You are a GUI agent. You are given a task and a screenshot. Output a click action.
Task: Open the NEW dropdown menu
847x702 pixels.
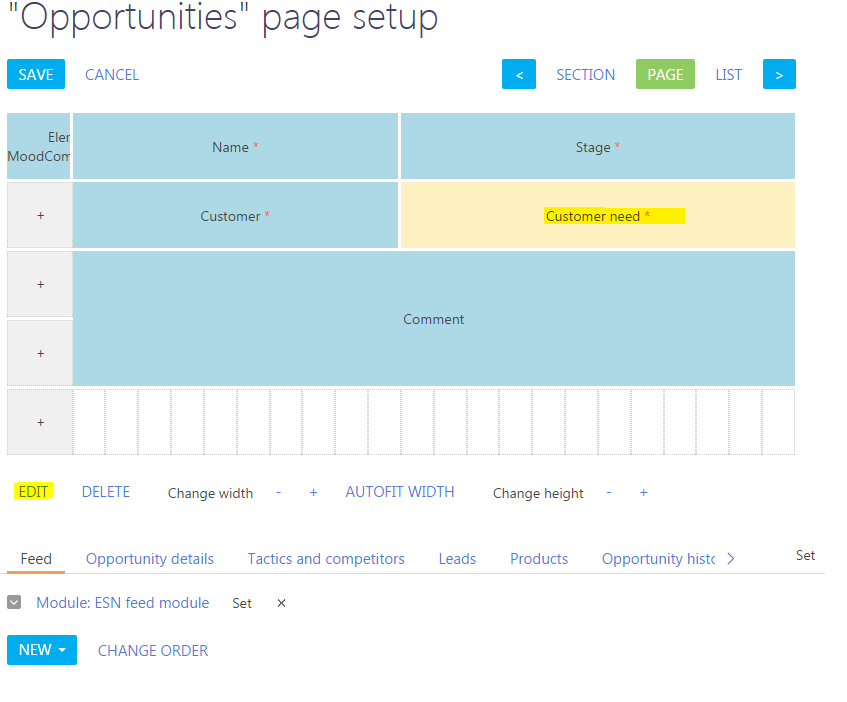[41, 649]
